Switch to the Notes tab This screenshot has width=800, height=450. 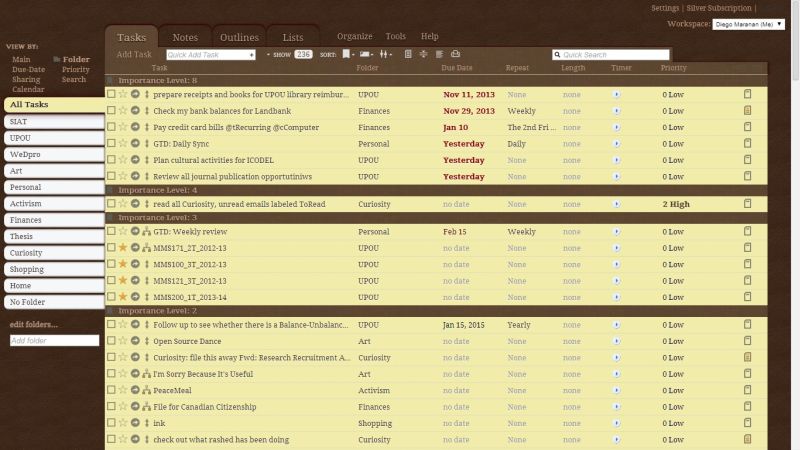coord(185,38)
